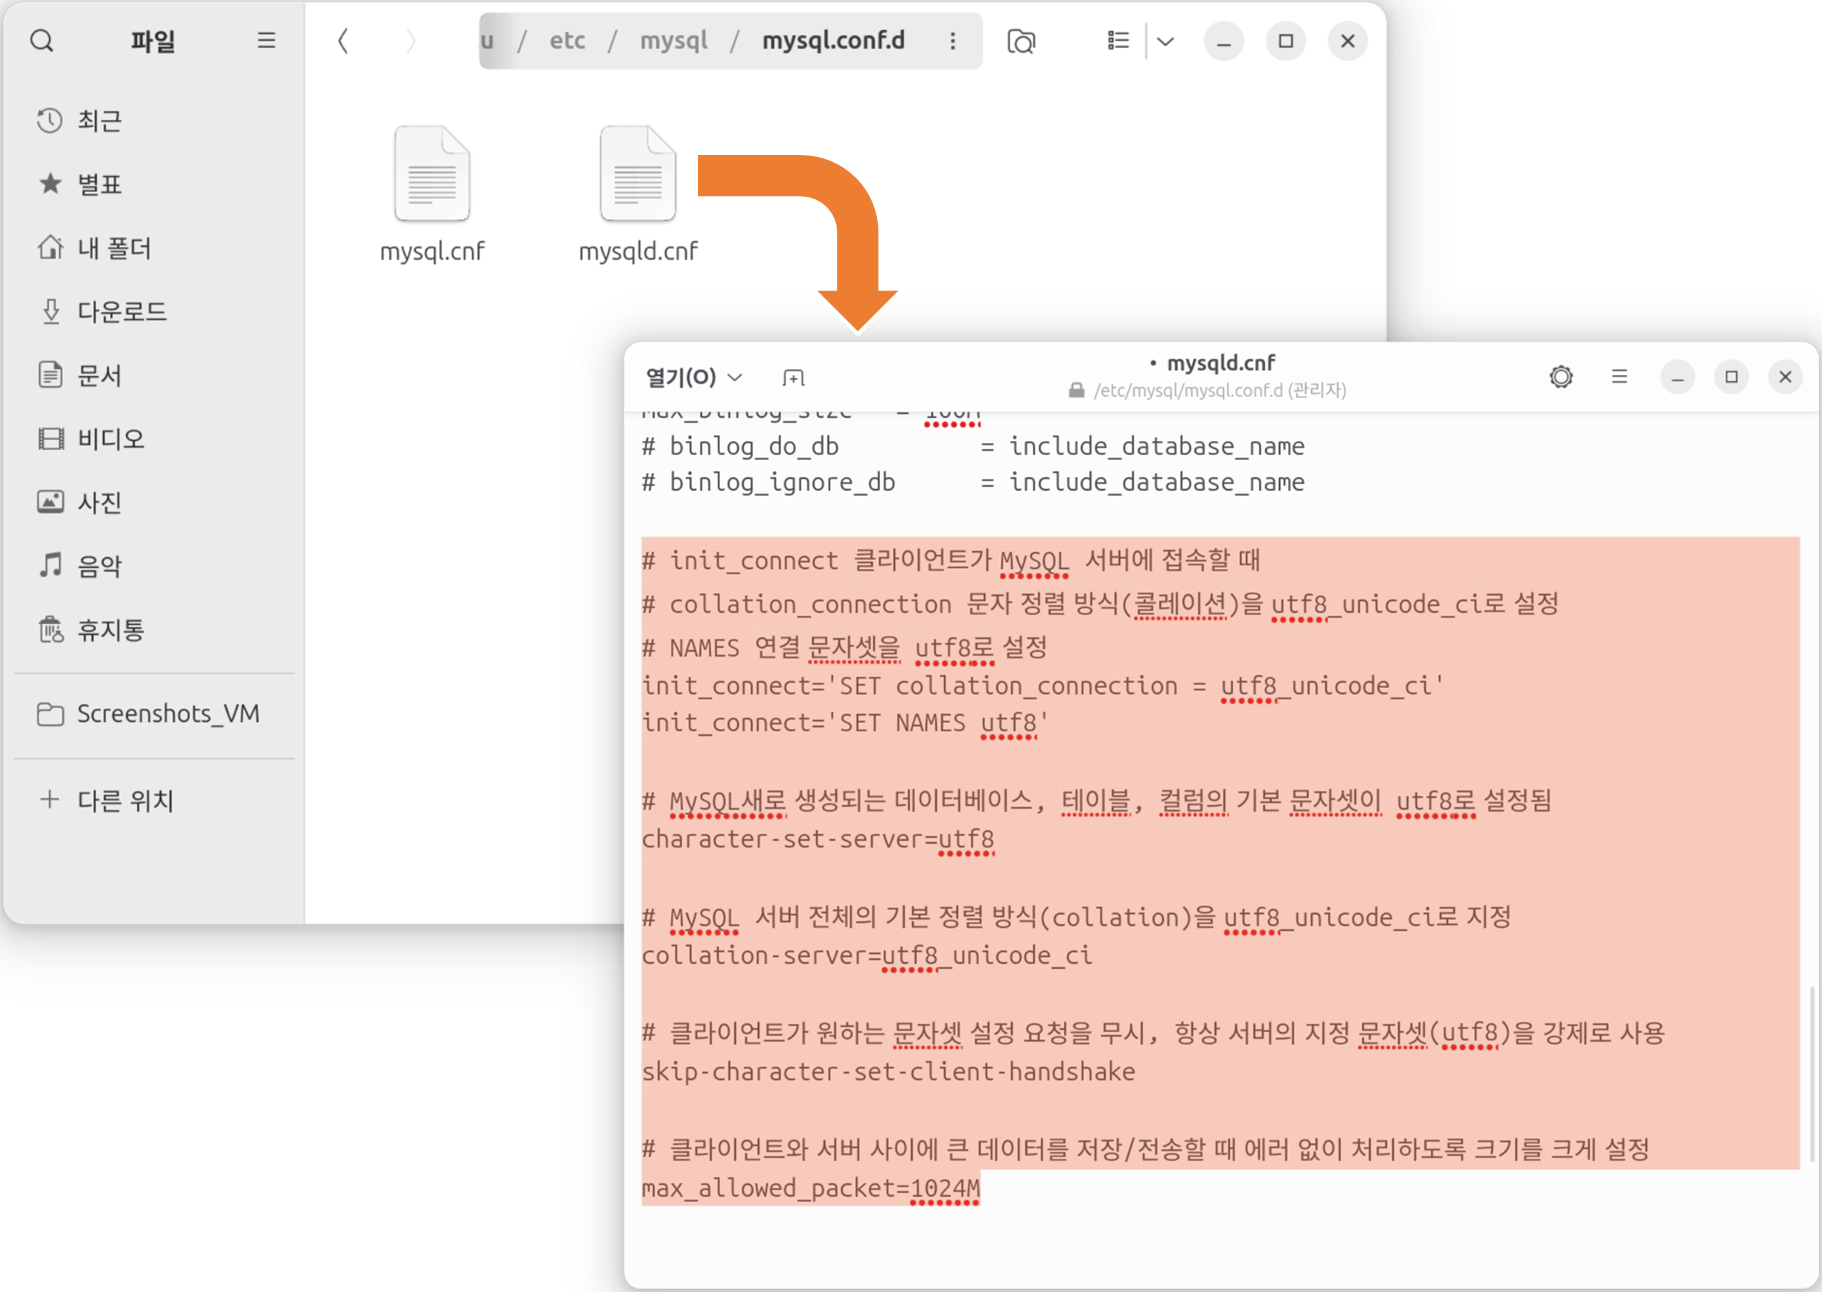Select the mysql.cnf file icon
Viewport: 1822px width, 1292px height.
pos(432,174)
